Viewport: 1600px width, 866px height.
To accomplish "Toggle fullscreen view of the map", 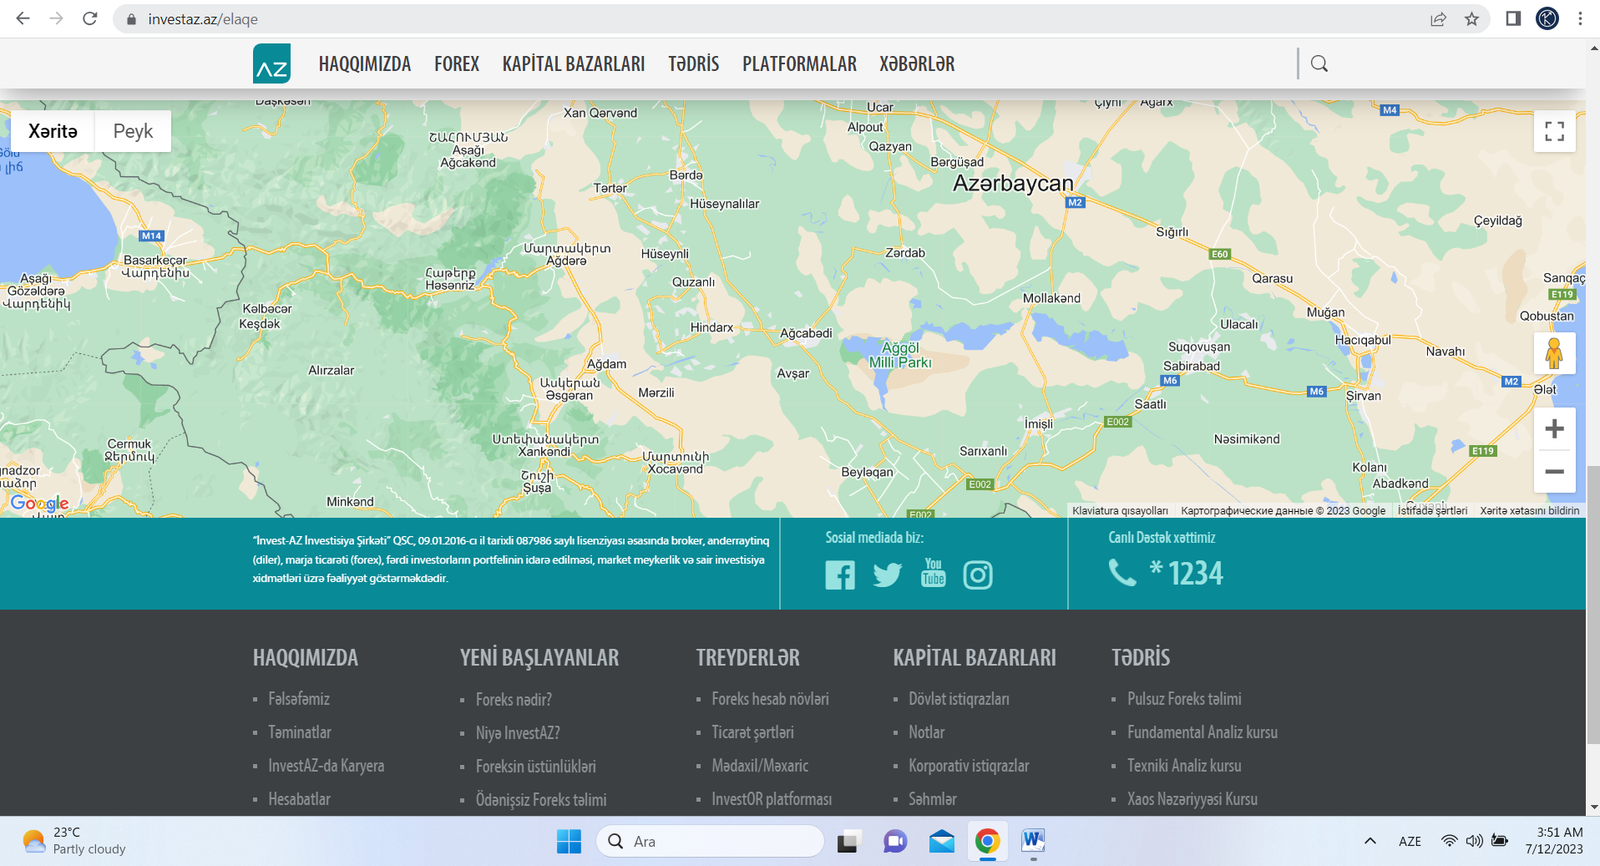I will [x=1554, y=132].
